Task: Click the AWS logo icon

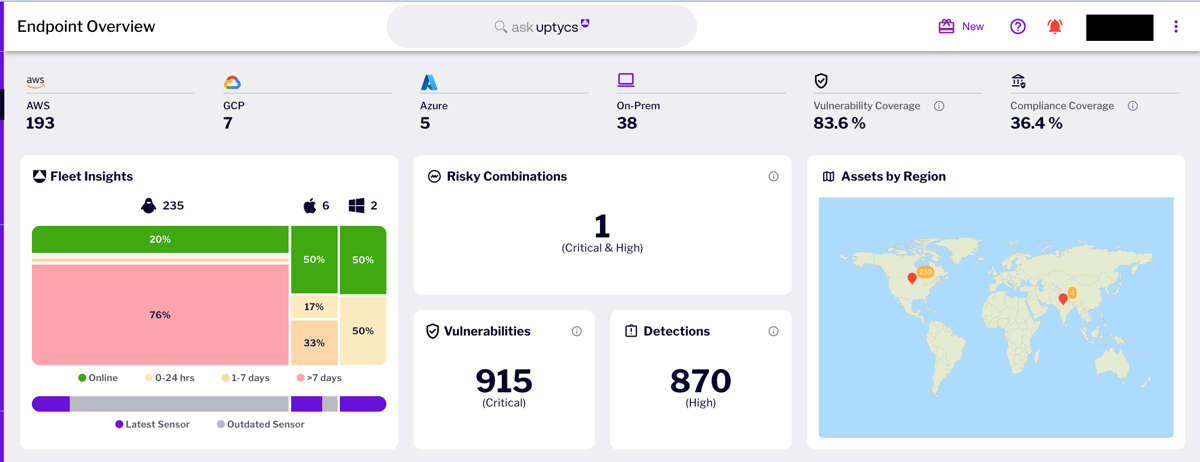Action: 36,82
